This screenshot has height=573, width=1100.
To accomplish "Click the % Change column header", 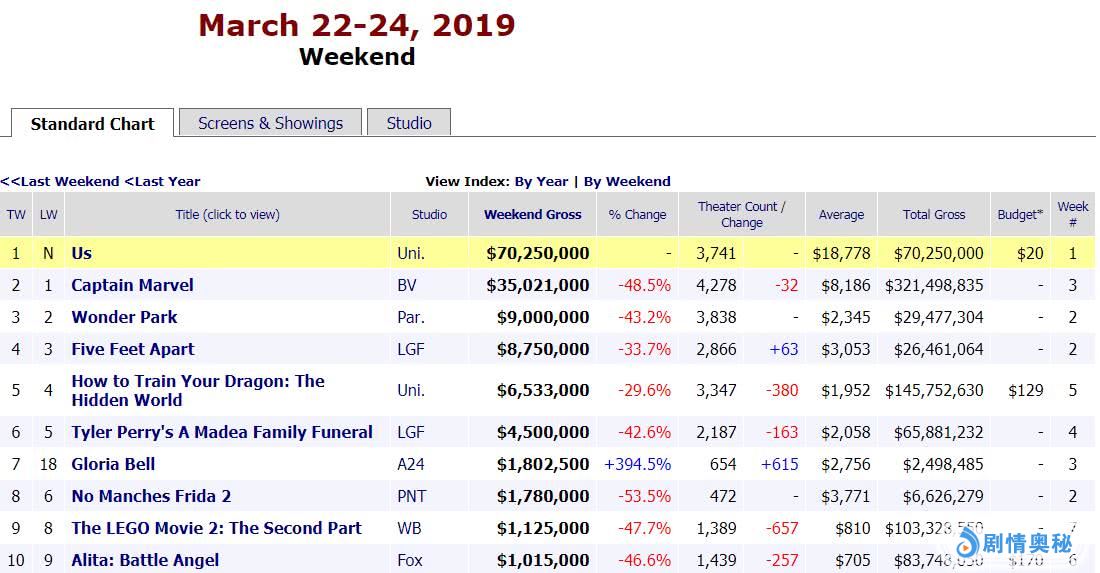I will (x=637, y=214).
